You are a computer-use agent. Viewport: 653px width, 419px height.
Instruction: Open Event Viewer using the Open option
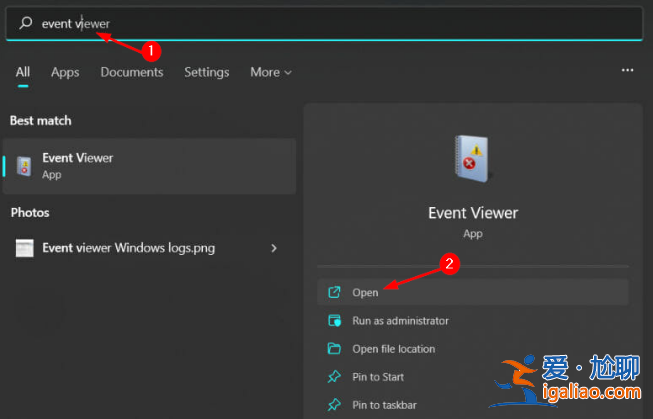coord(365,292)
